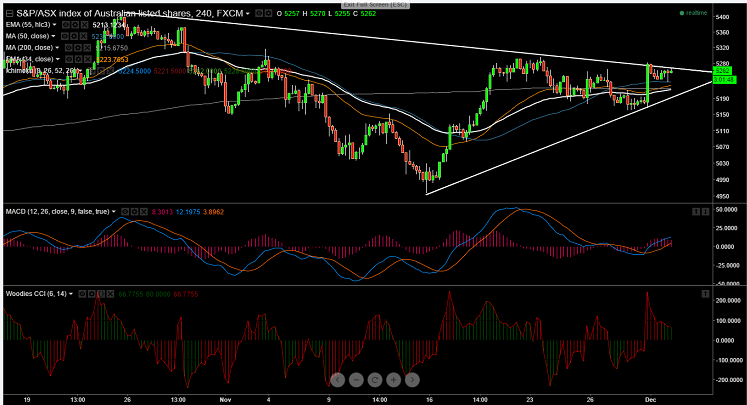747x405 pixels.
Task: Open gear settings for MACD indicator
Action: click(134, 212)
